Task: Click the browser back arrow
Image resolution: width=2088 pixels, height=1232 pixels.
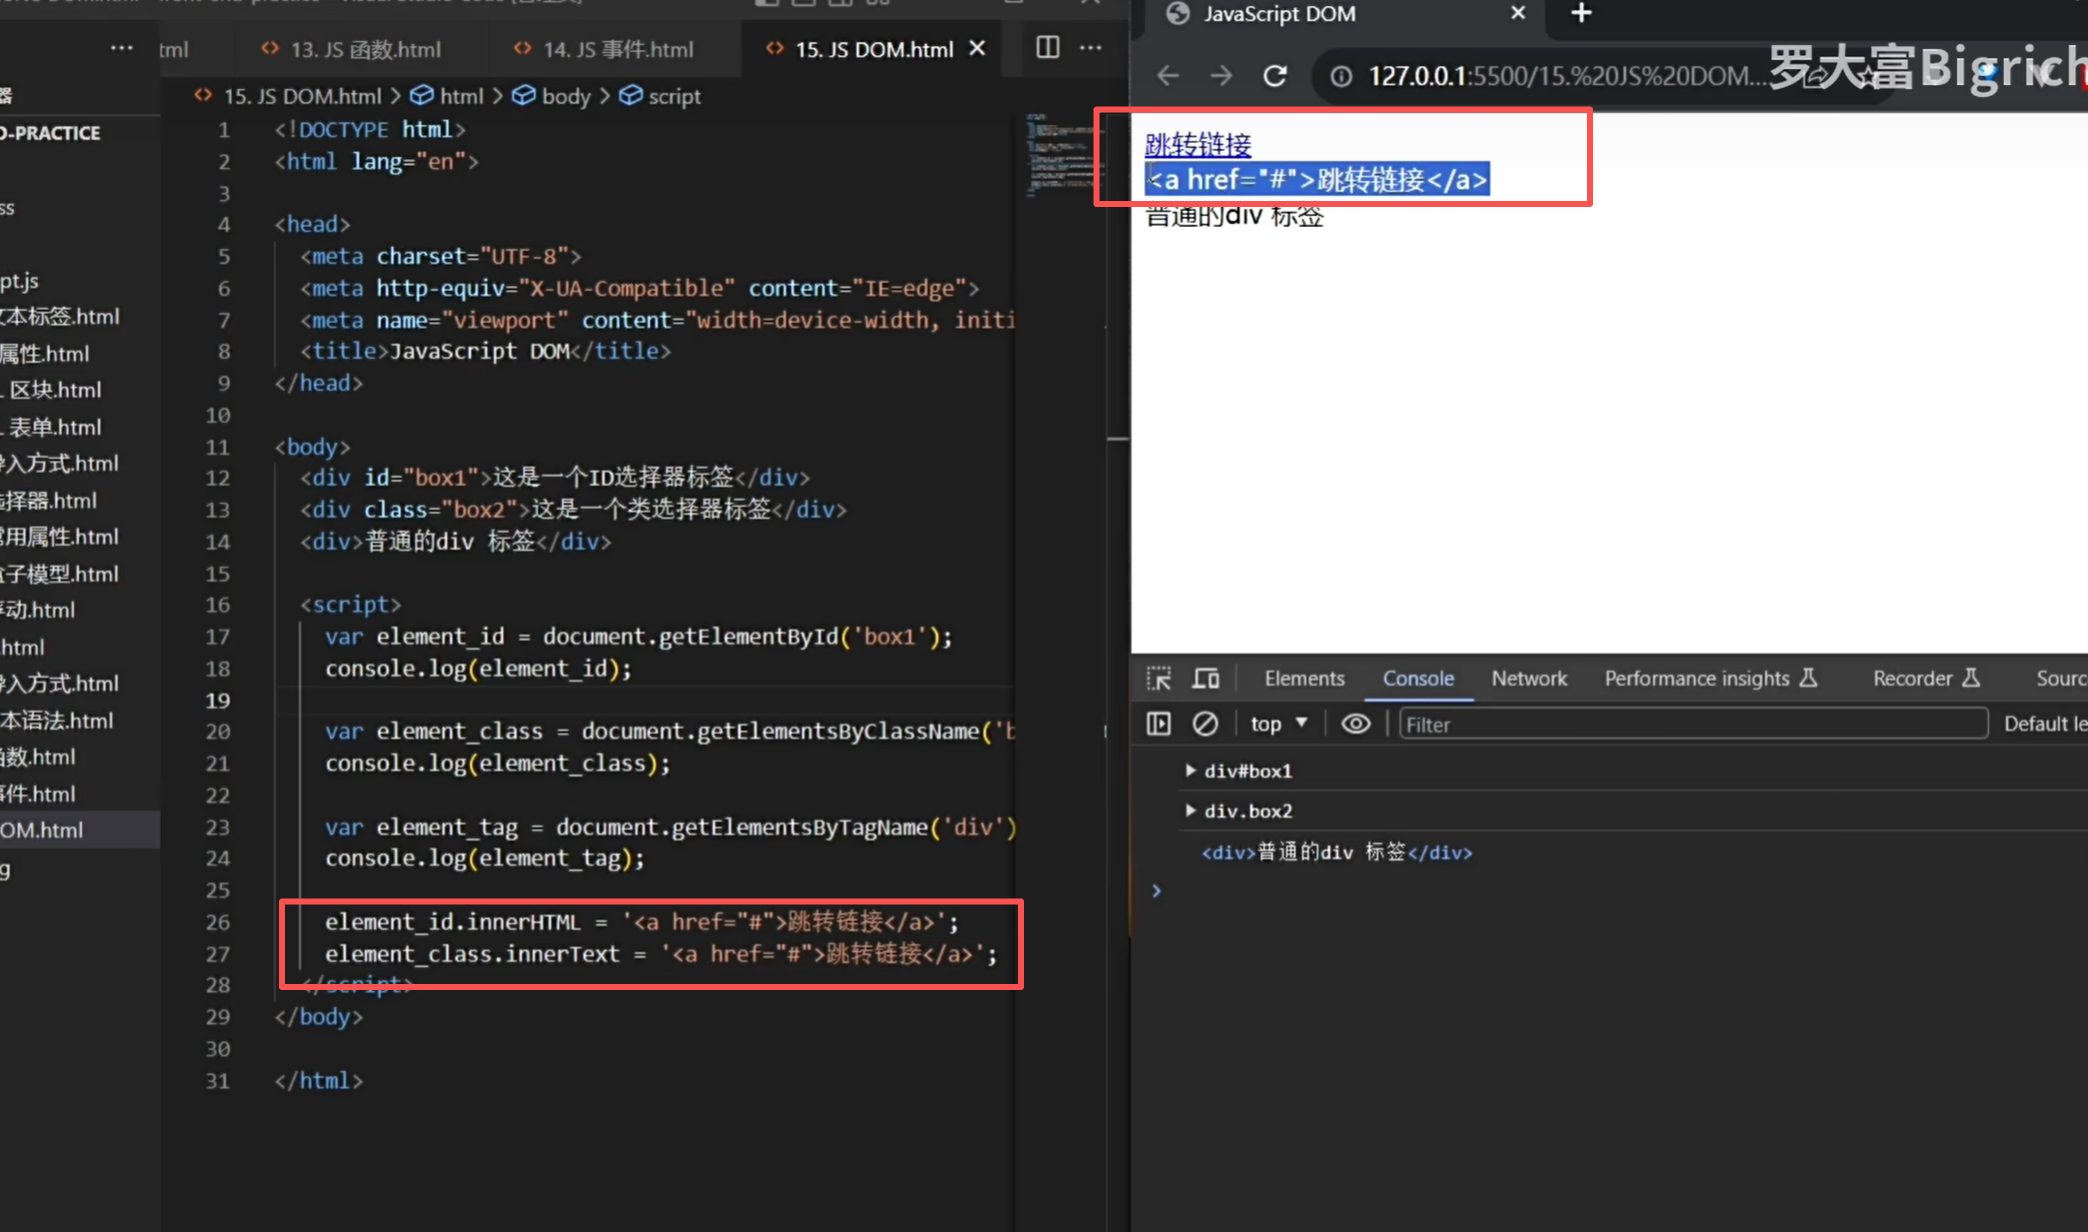Action: (x=1167, y=76)
